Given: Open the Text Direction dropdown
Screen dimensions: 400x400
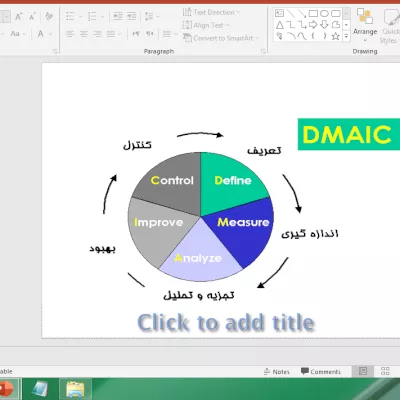Looking at the screenshot, I should [x=211, y=12].
